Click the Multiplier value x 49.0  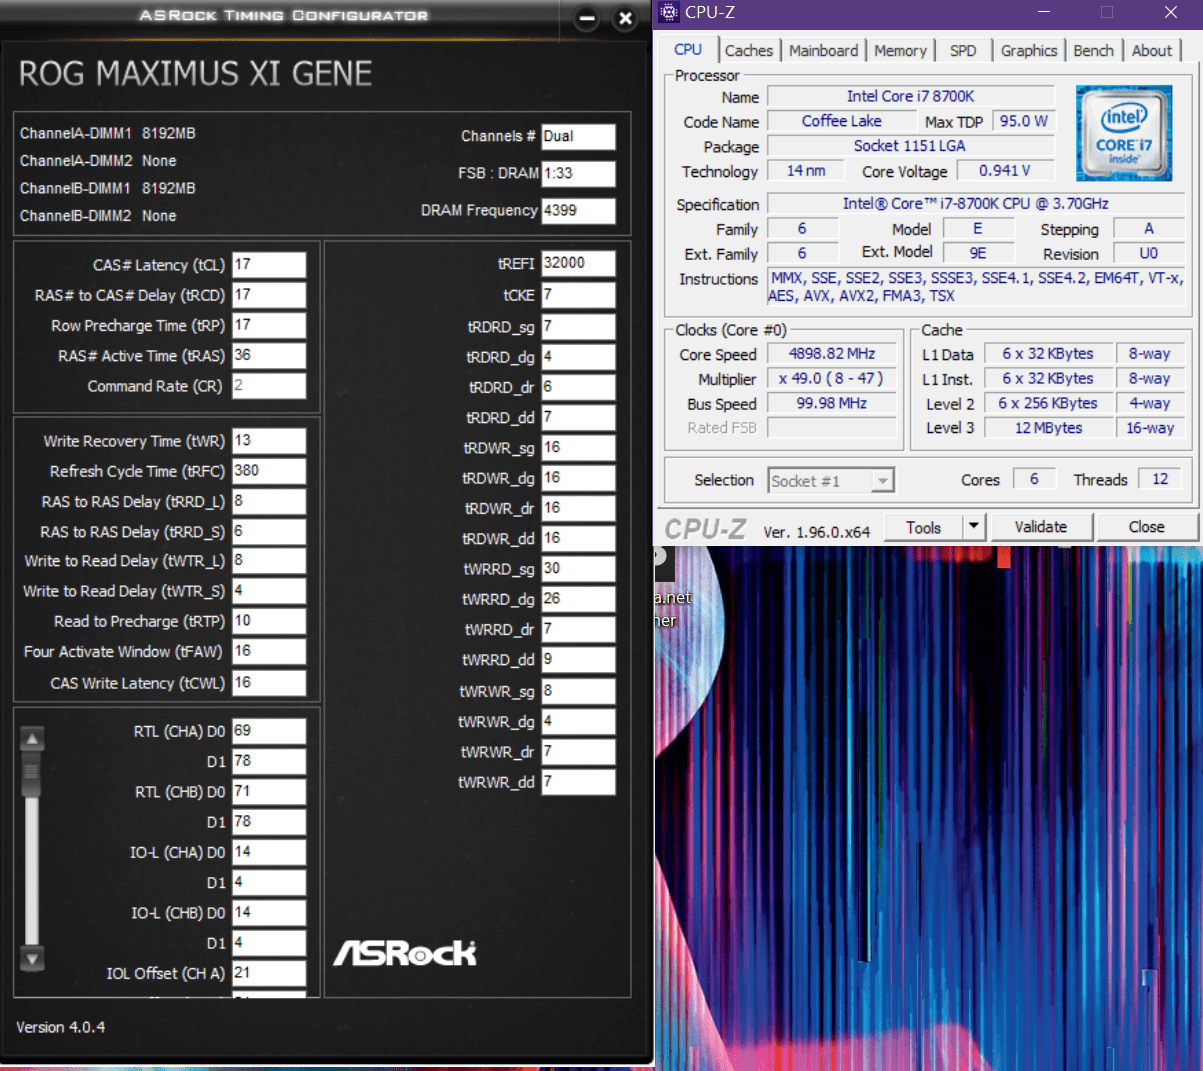click(832, 379)
